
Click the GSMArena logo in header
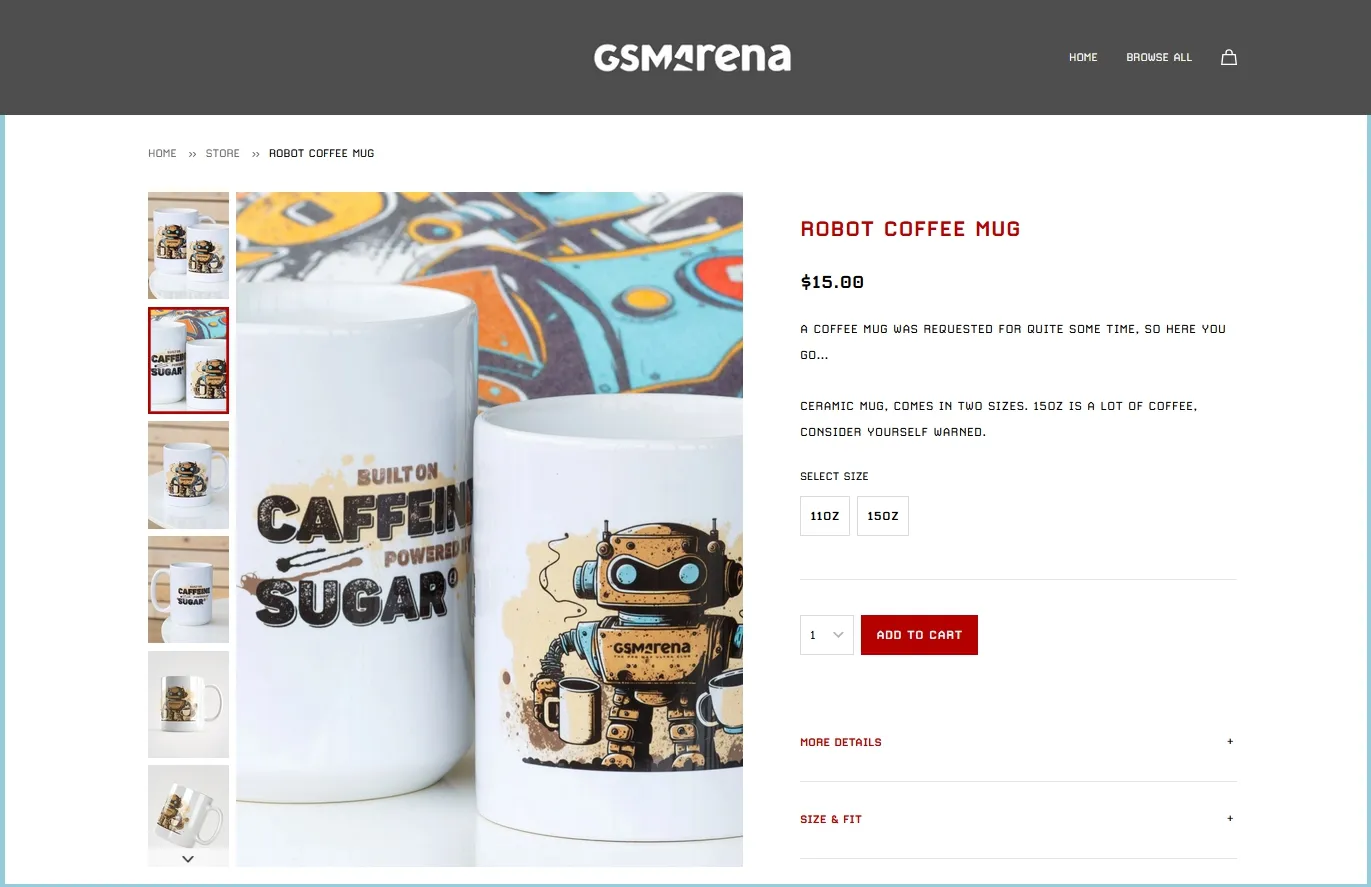(x=692, y=58)
